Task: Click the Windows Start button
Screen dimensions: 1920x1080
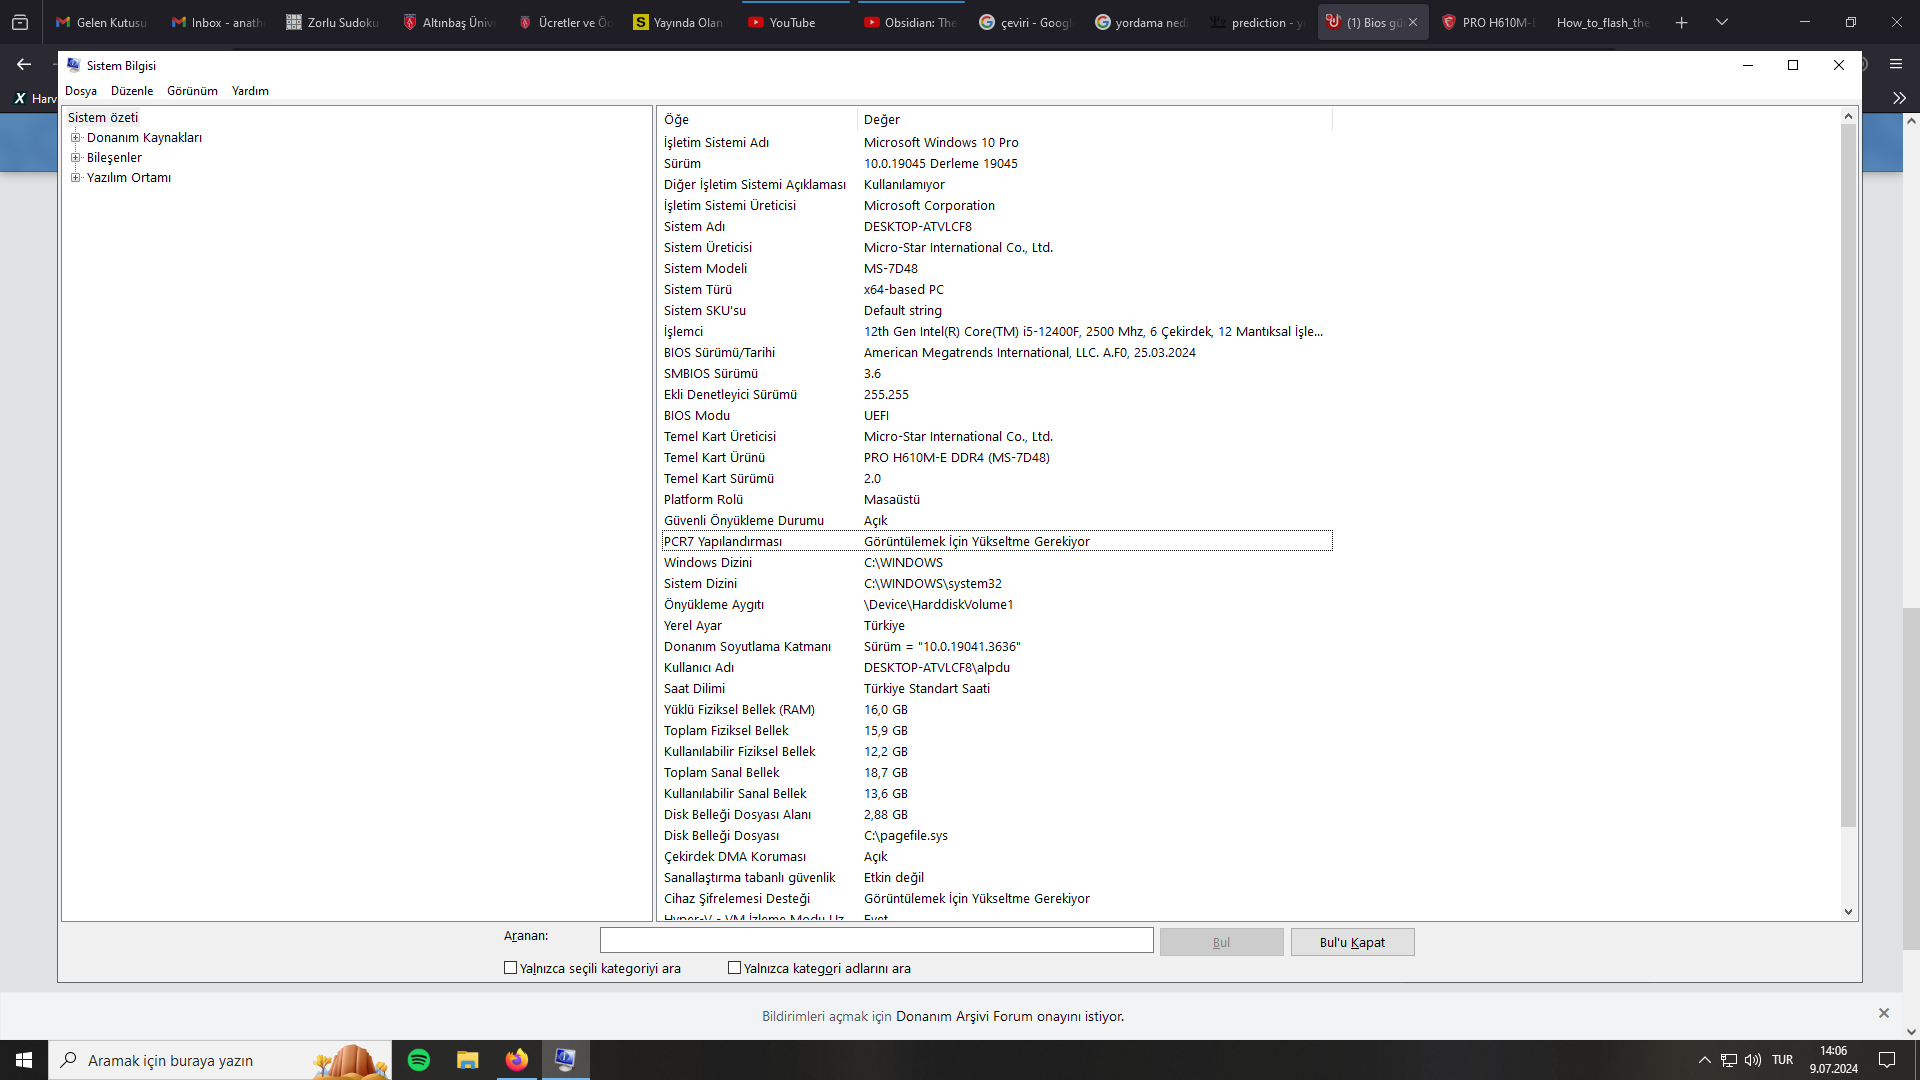Action: pos(24,1060)
